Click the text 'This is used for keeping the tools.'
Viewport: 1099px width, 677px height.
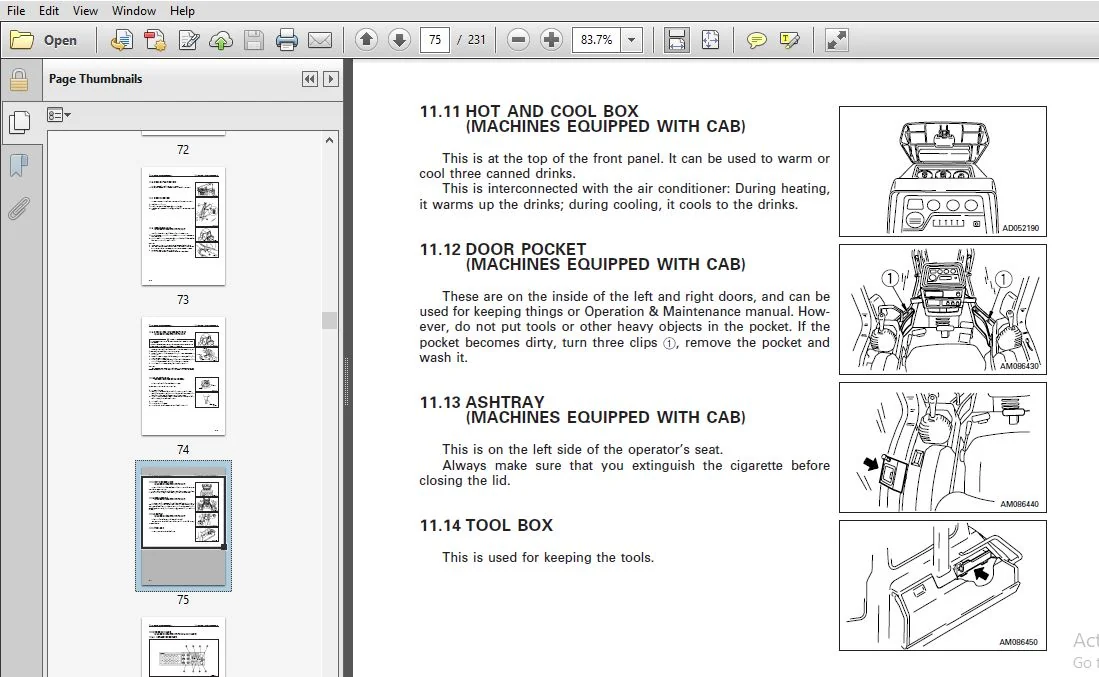(x=547, y=558)
